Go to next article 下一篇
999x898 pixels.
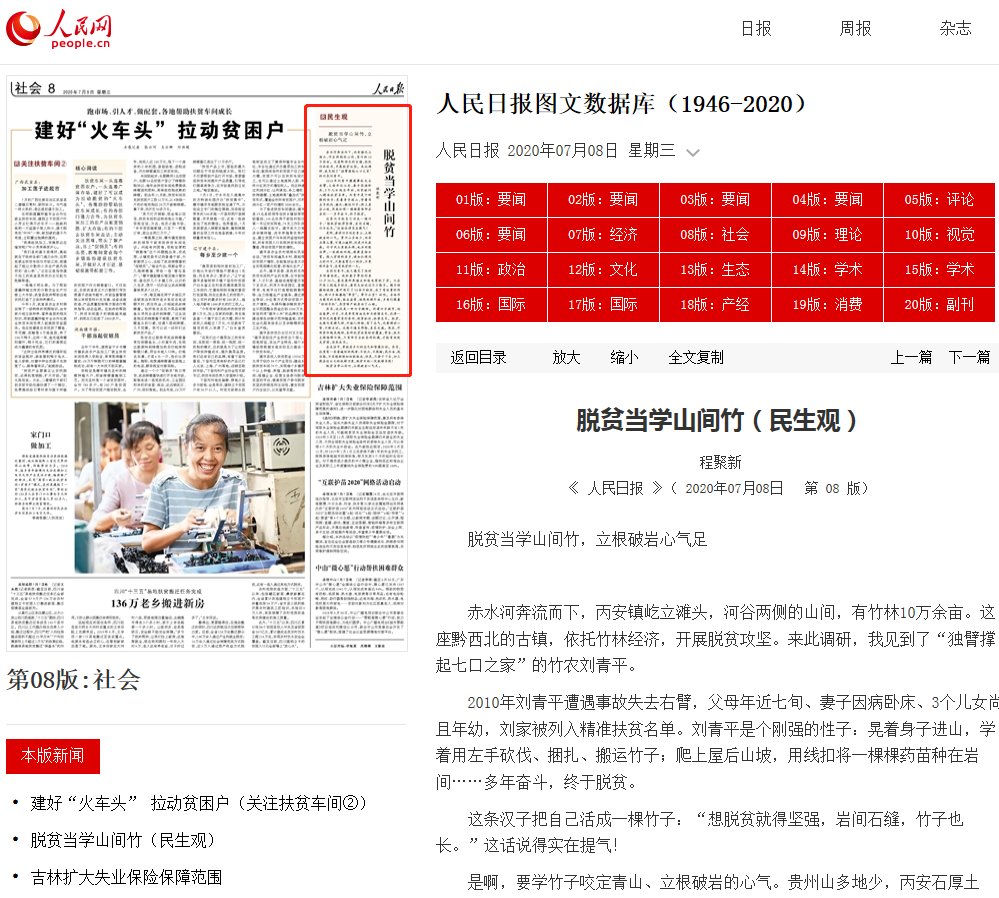pos(969,358)
